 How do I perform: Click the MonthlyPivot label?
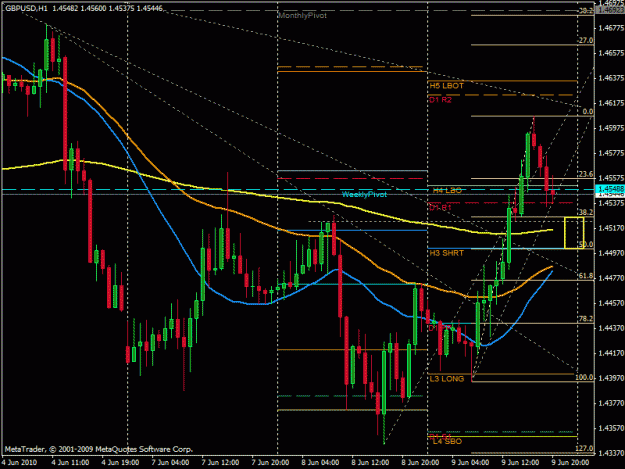pos(303,16)
